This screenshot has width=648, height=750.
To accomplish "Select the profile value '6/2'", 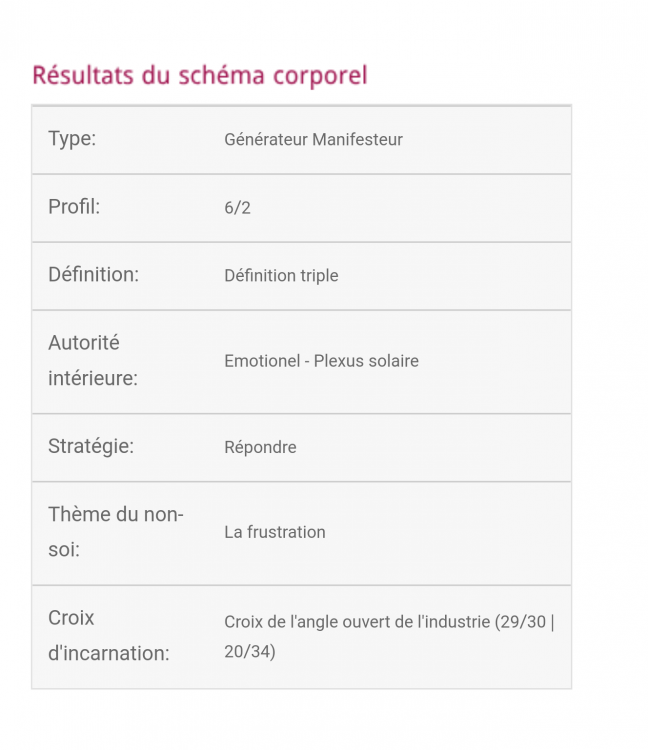I will [237, 208].
